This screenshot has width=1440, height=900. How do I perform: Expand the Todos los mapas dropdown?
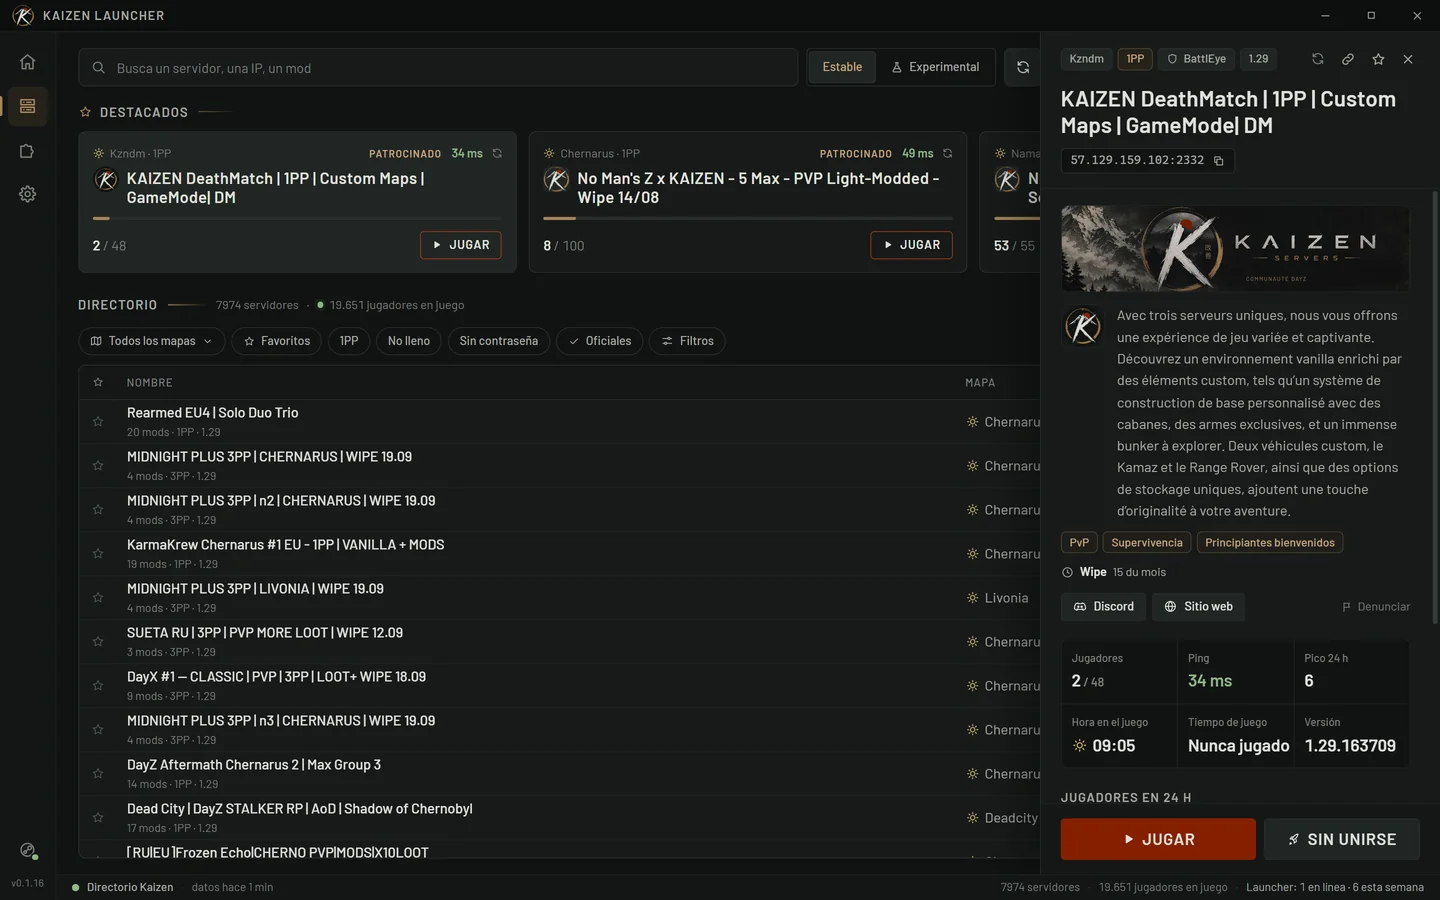151,341
